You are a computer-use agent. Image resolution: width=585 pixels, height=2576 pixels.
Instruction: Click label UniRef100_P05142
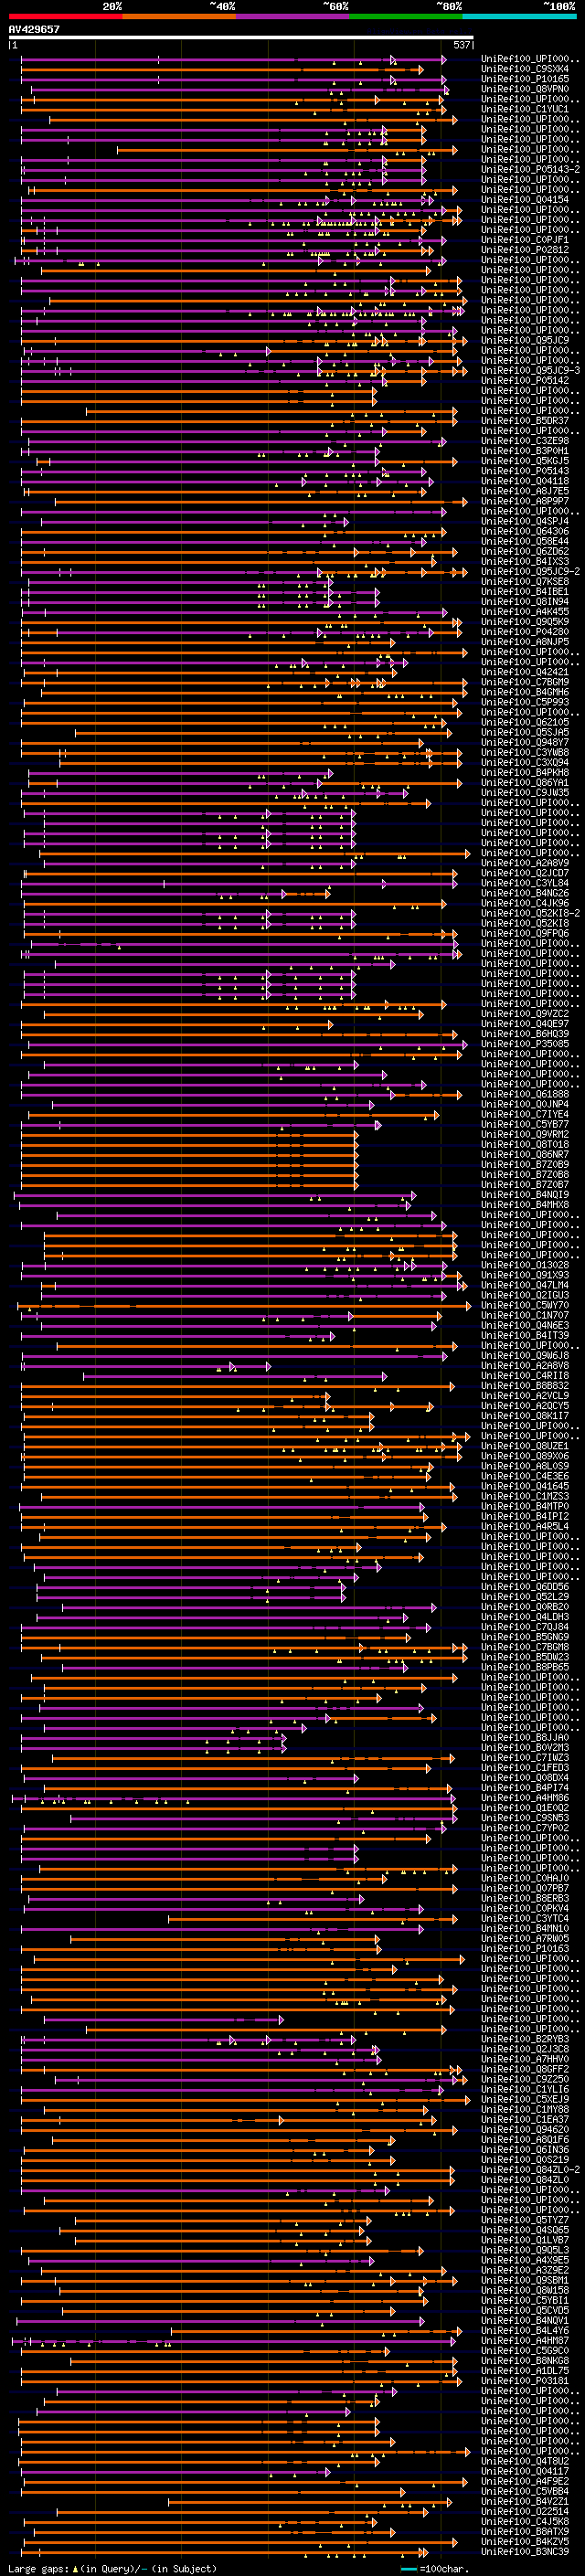pos(525,381)
